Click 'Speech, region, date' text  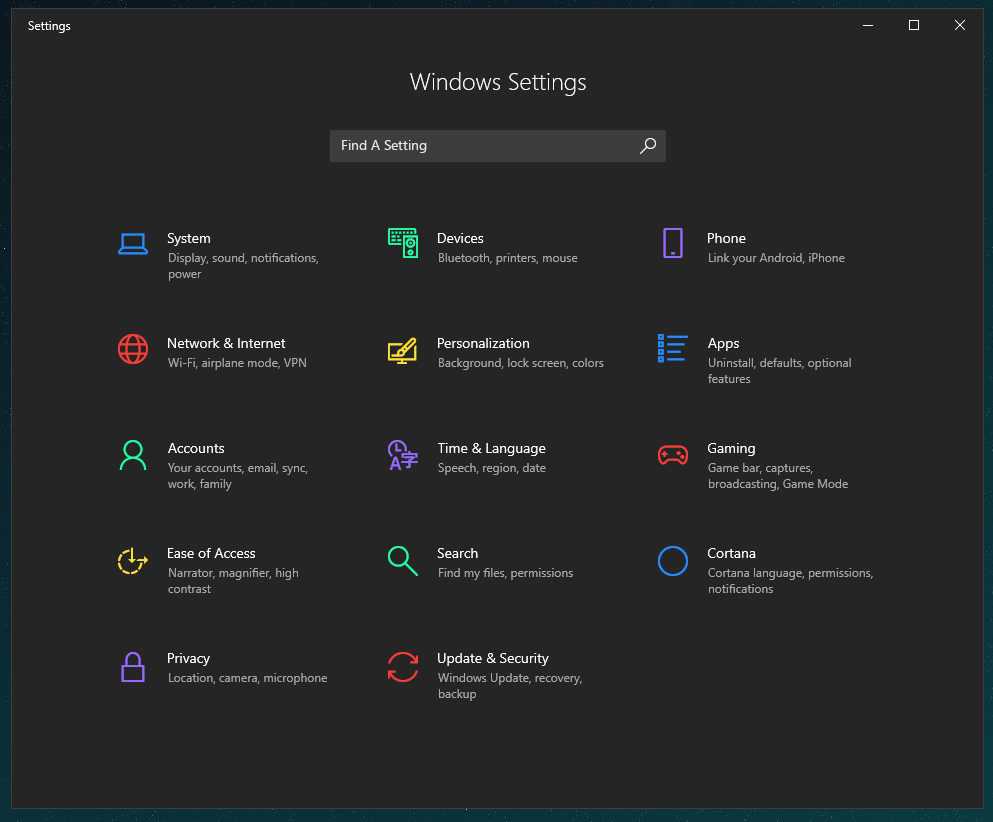pyautogui.click(x=491, y=469)
